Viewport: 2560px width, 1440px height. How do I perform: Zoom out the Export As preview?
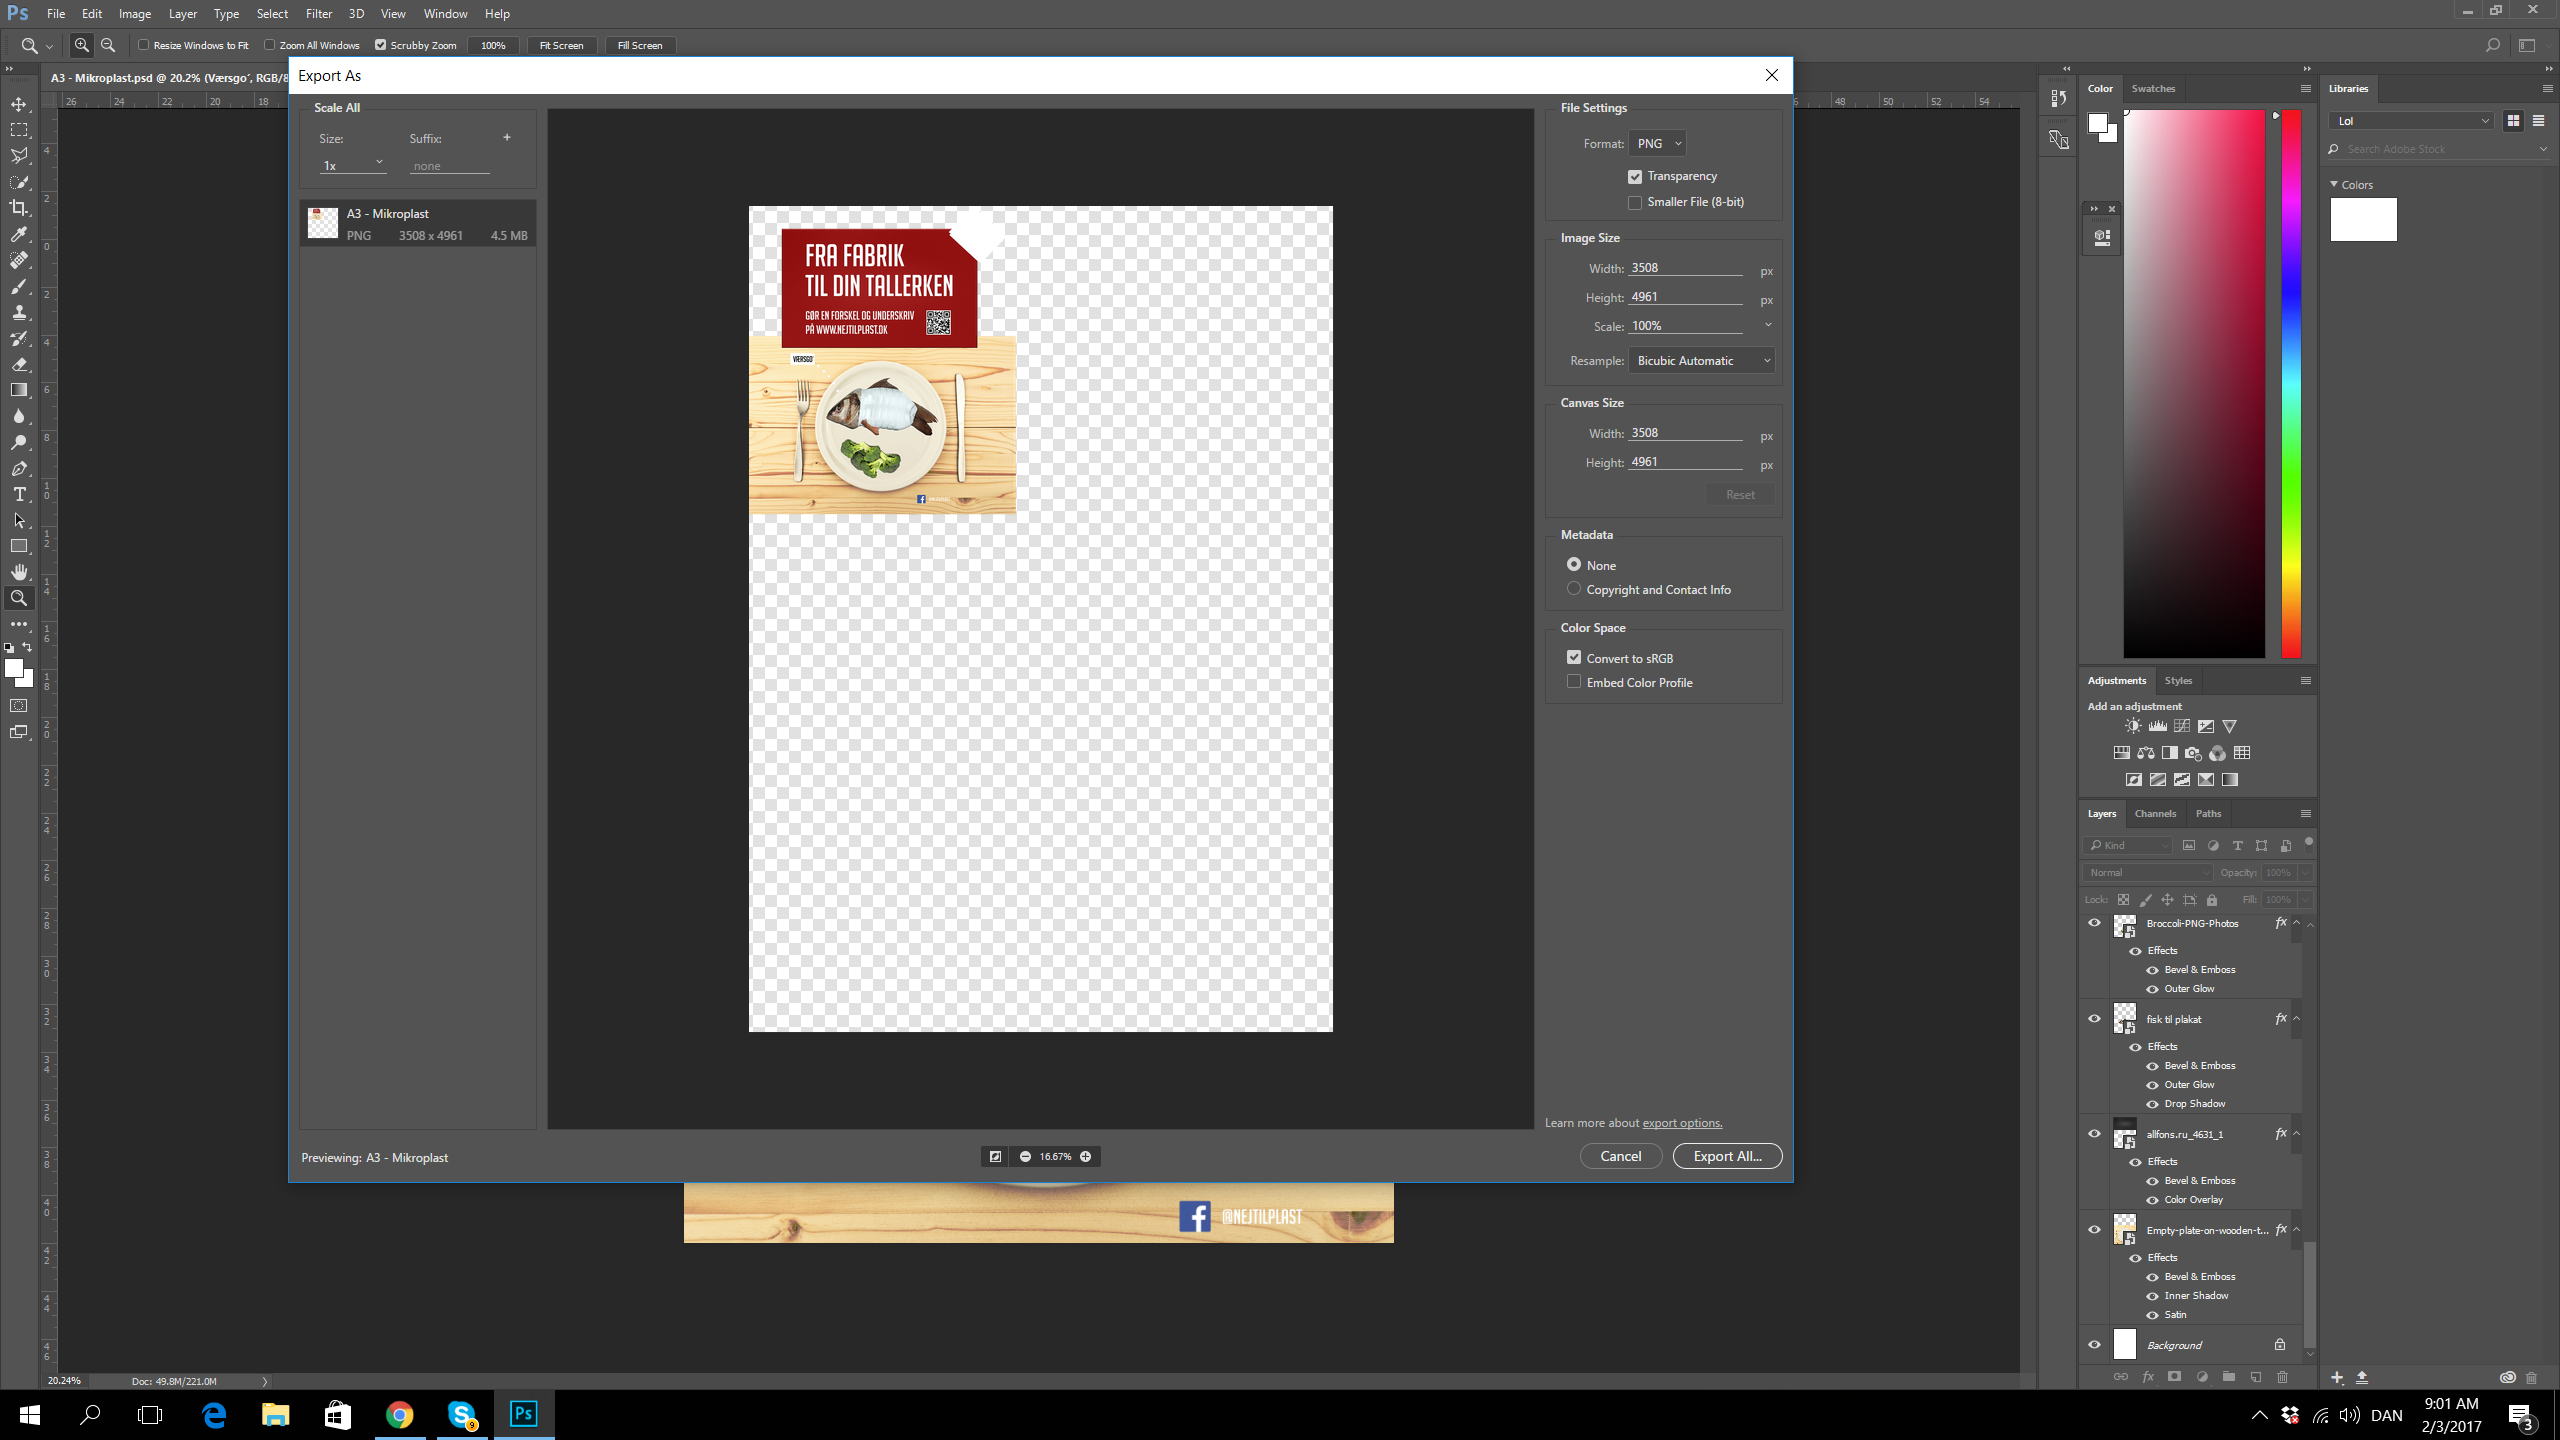(x=1025, y=1156)
